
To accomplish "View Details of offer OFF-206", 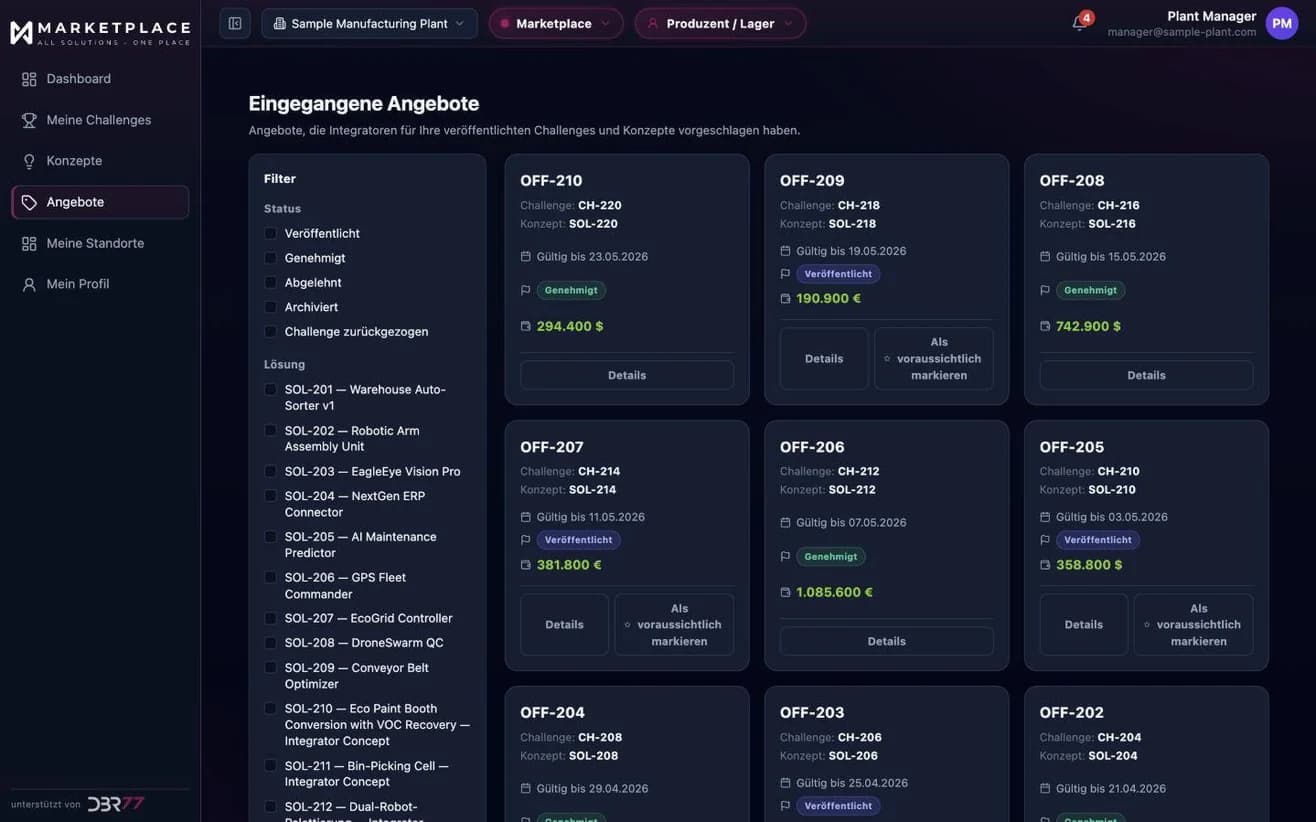I will [x=887, y=641].
